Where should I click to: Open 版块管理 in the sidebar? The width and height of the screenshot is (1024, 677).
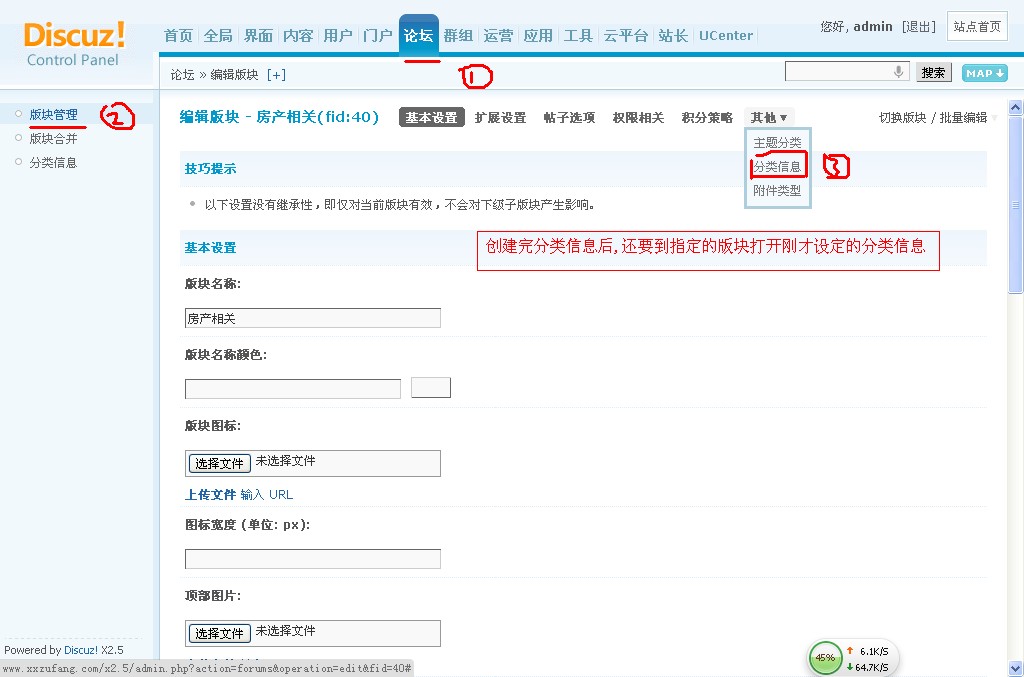[x=54, y=115]
